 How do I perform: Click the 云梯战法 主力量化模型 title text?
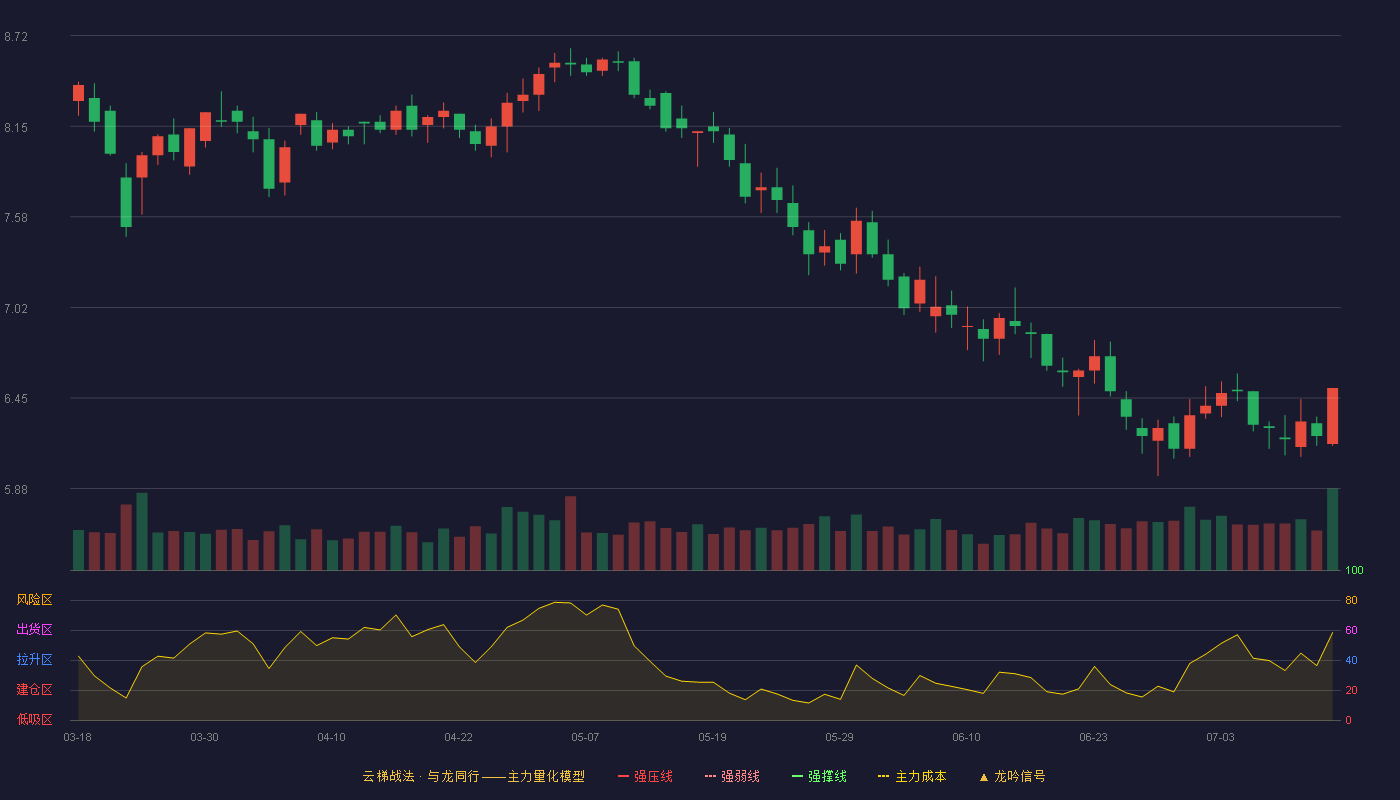(473, 776)
